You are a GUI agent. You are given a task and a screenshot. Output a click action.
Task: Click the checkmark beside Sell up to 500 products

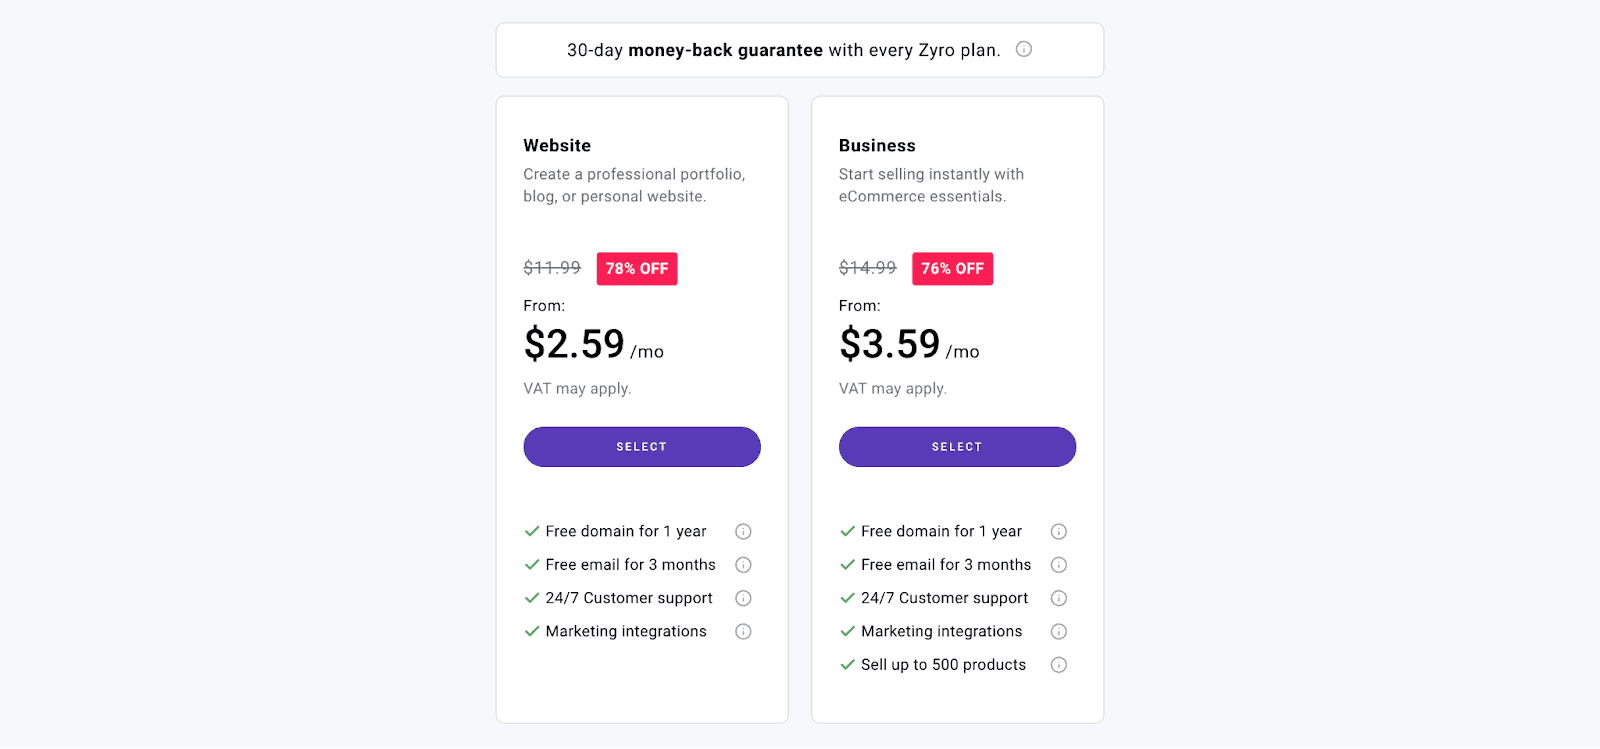pos(847,664)
